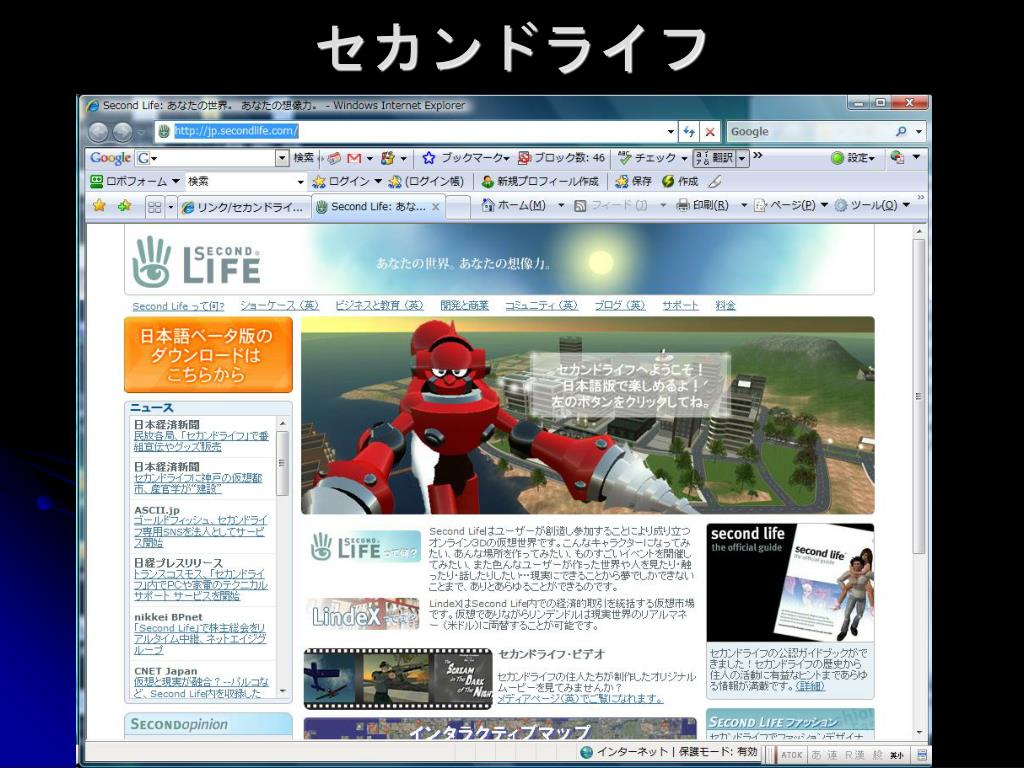Click the browser Forward button

click(x=122, y=132)
